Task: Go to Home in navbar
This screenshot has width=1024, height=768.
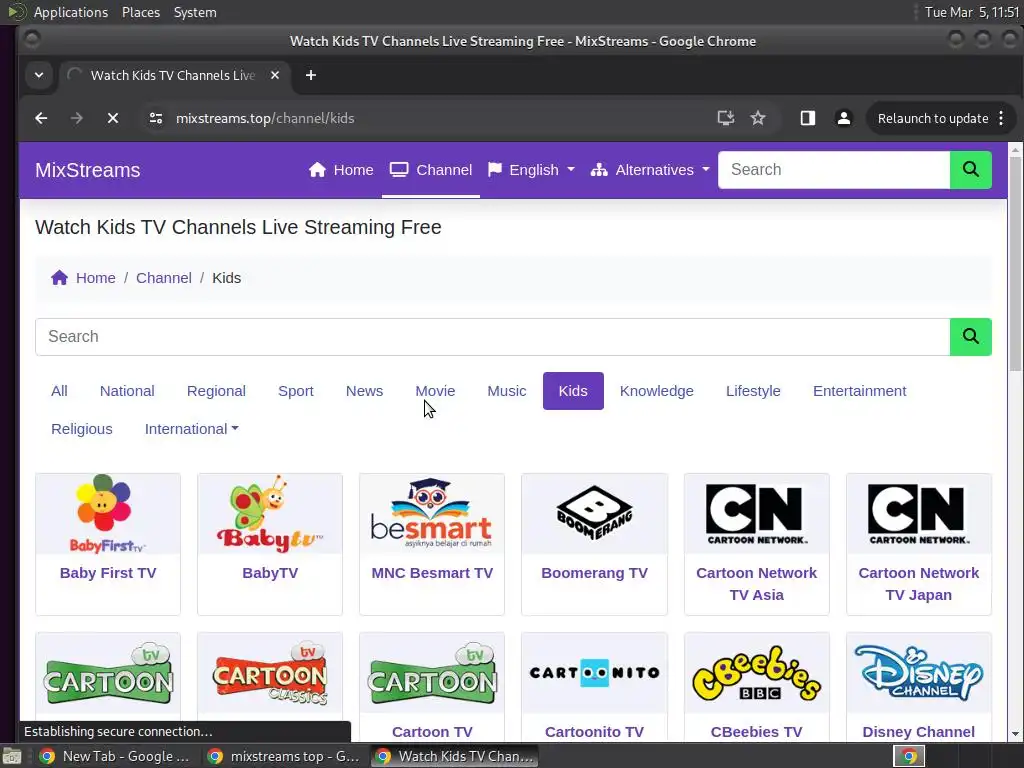Action: click(x=341, y=170)
